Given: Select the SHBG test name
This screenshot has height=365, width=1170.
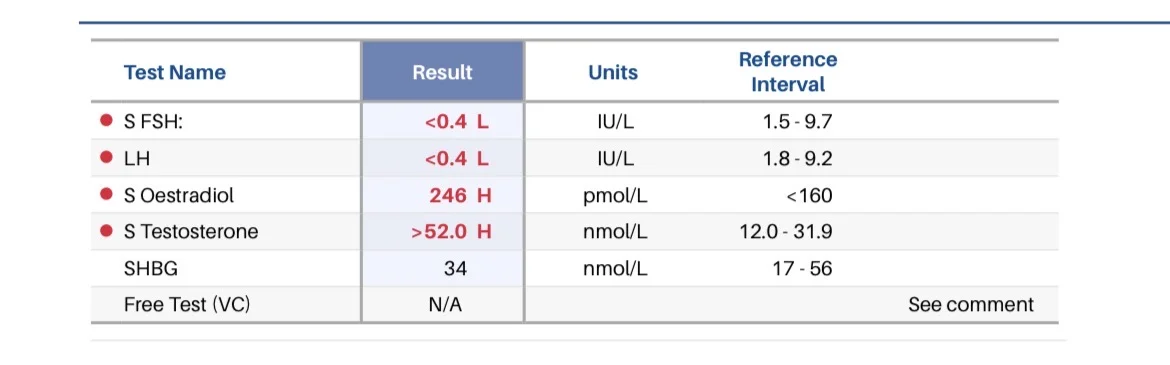Looking at the screenshot, I should click(x=151, y=268).
